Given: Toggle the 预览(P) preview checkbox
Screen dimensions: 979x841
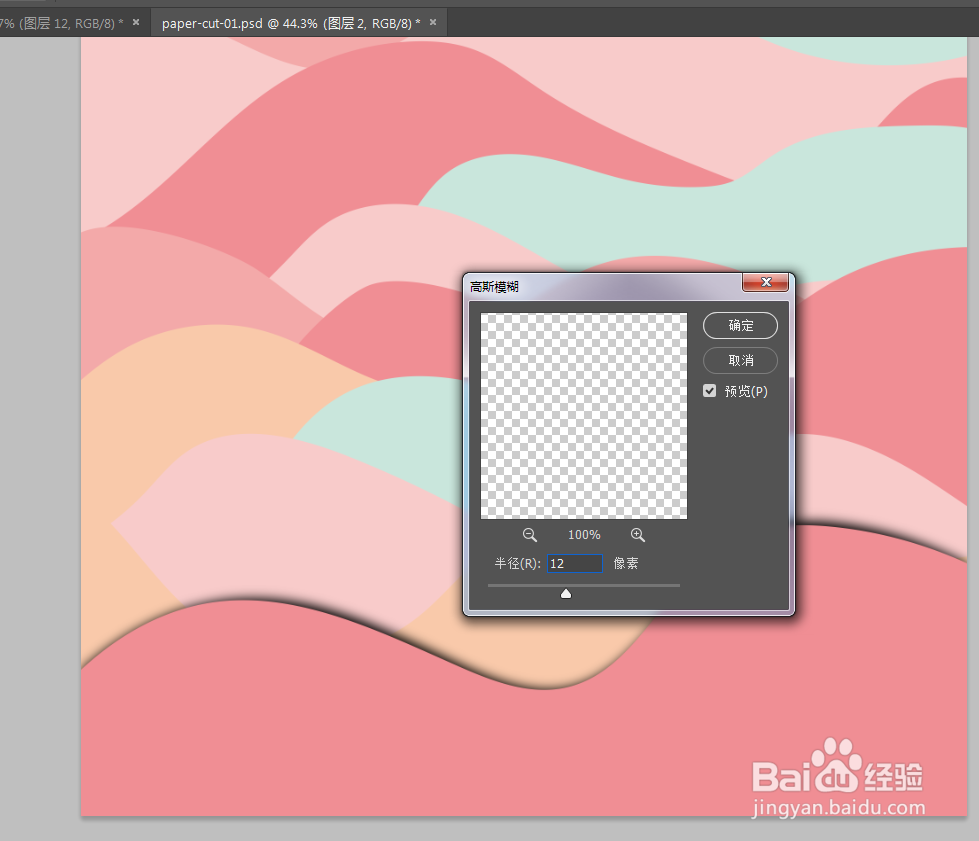Looking at the screenshot, I should (x=709, y=391).
